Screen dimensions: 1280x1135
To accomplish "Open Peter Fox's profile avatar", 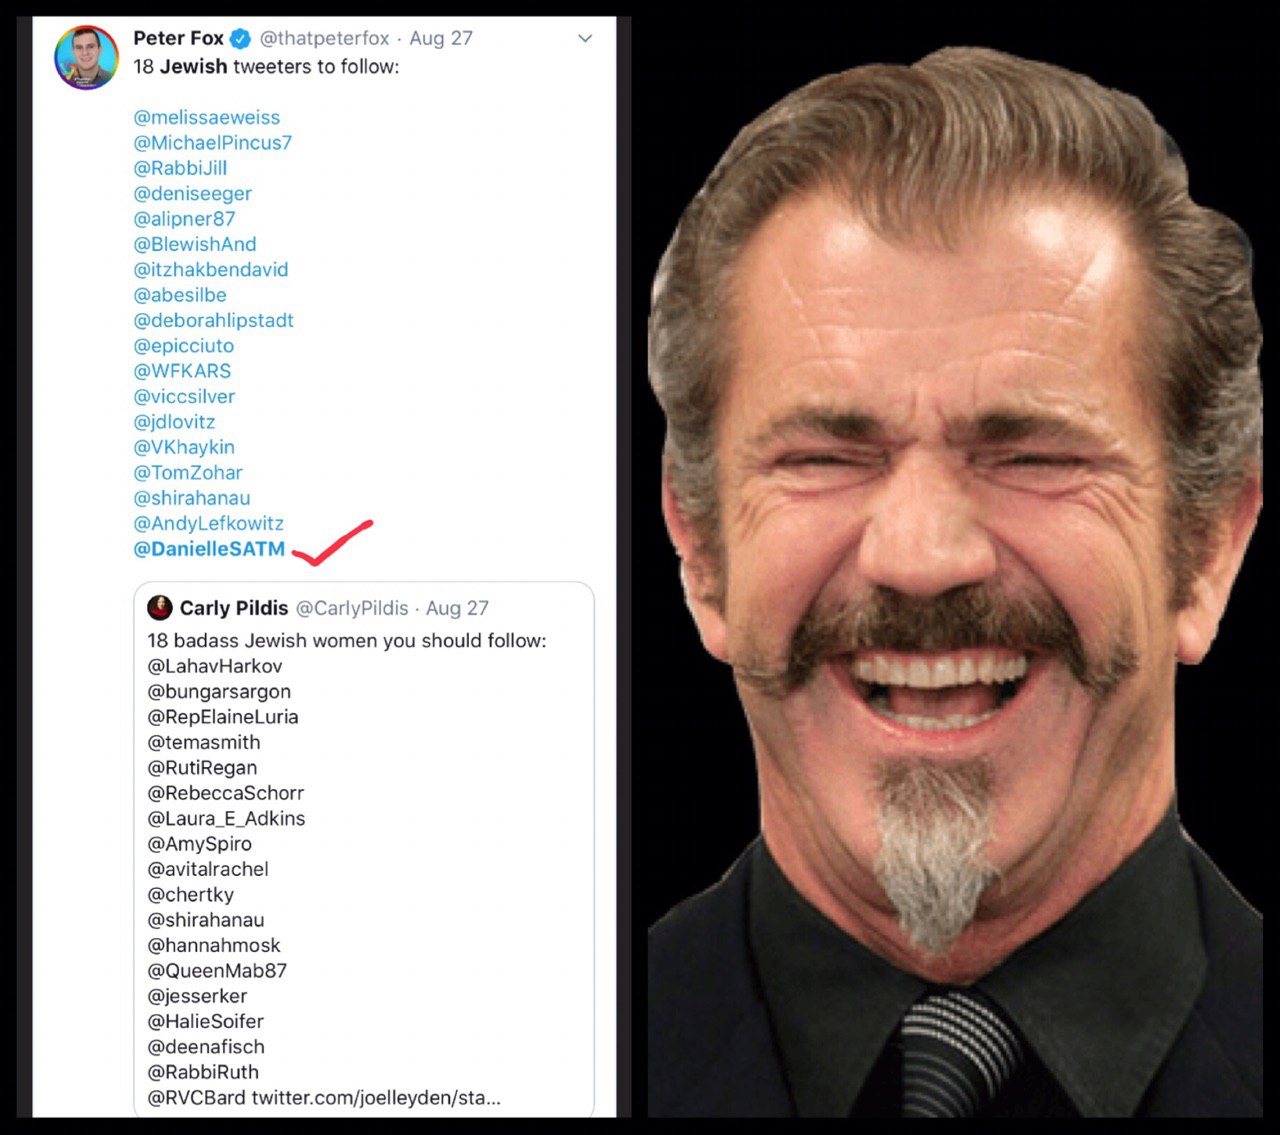I will [x=86, y=57].
